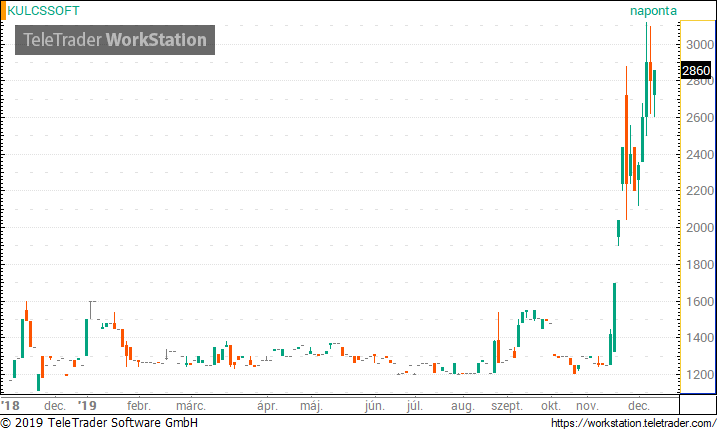The height and width of the screenshot is (432, 717).
Task: Click the 2600 price axis label
Action: tap(700, 118)
